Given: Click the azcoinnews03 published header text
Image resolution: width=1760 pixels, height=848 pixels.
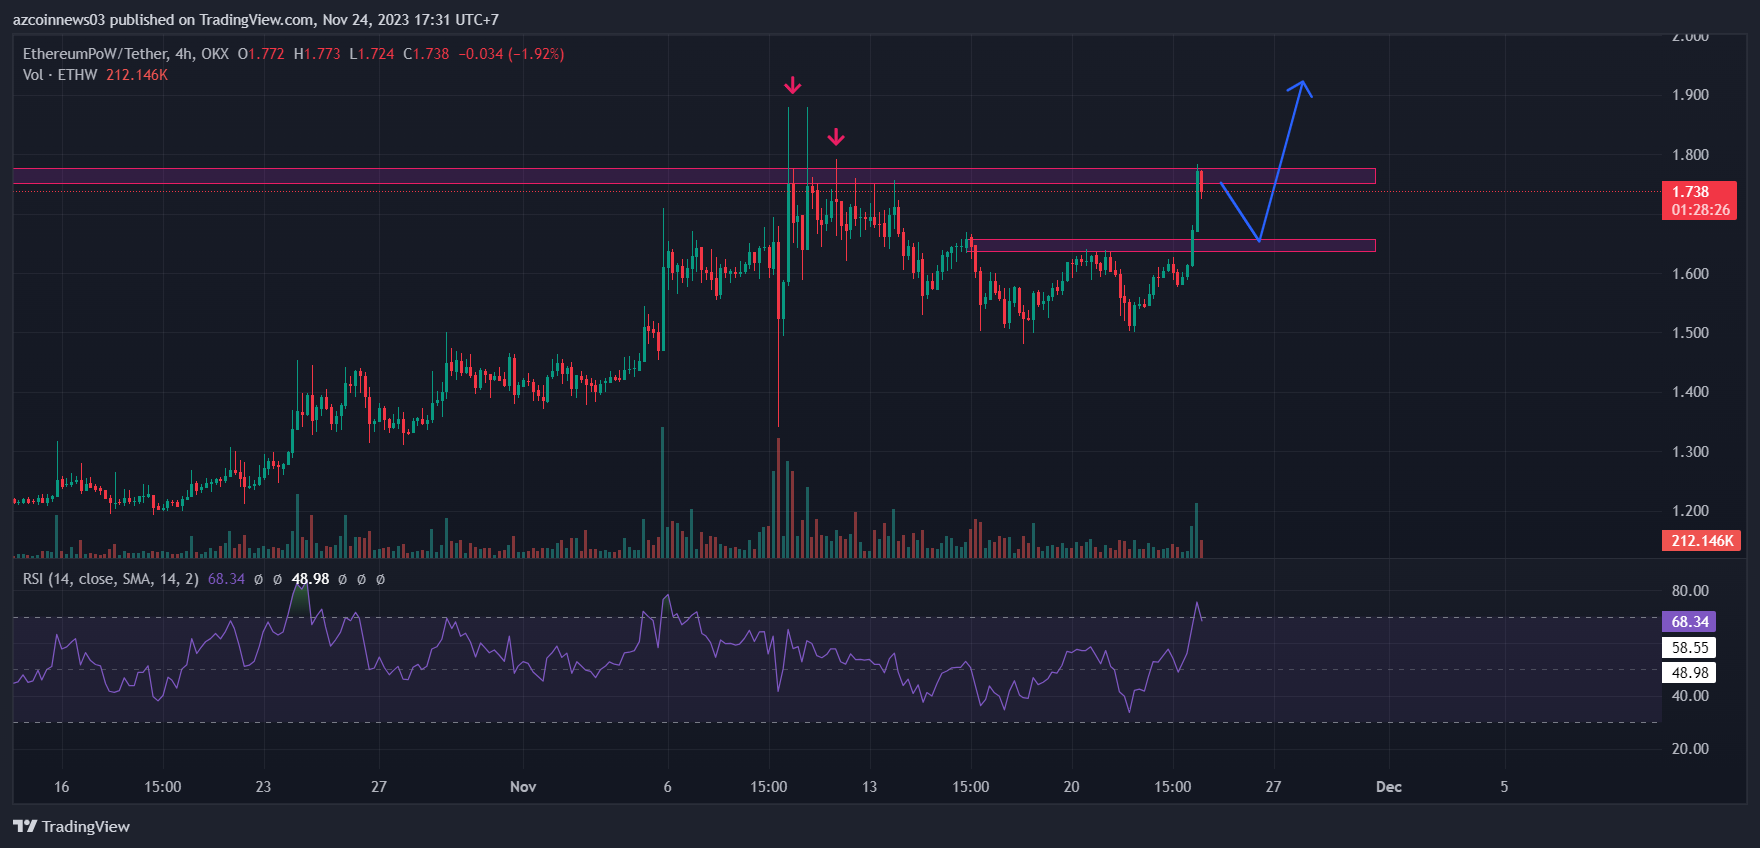Looking at the screenshot, I should click(x=255, y=20).
